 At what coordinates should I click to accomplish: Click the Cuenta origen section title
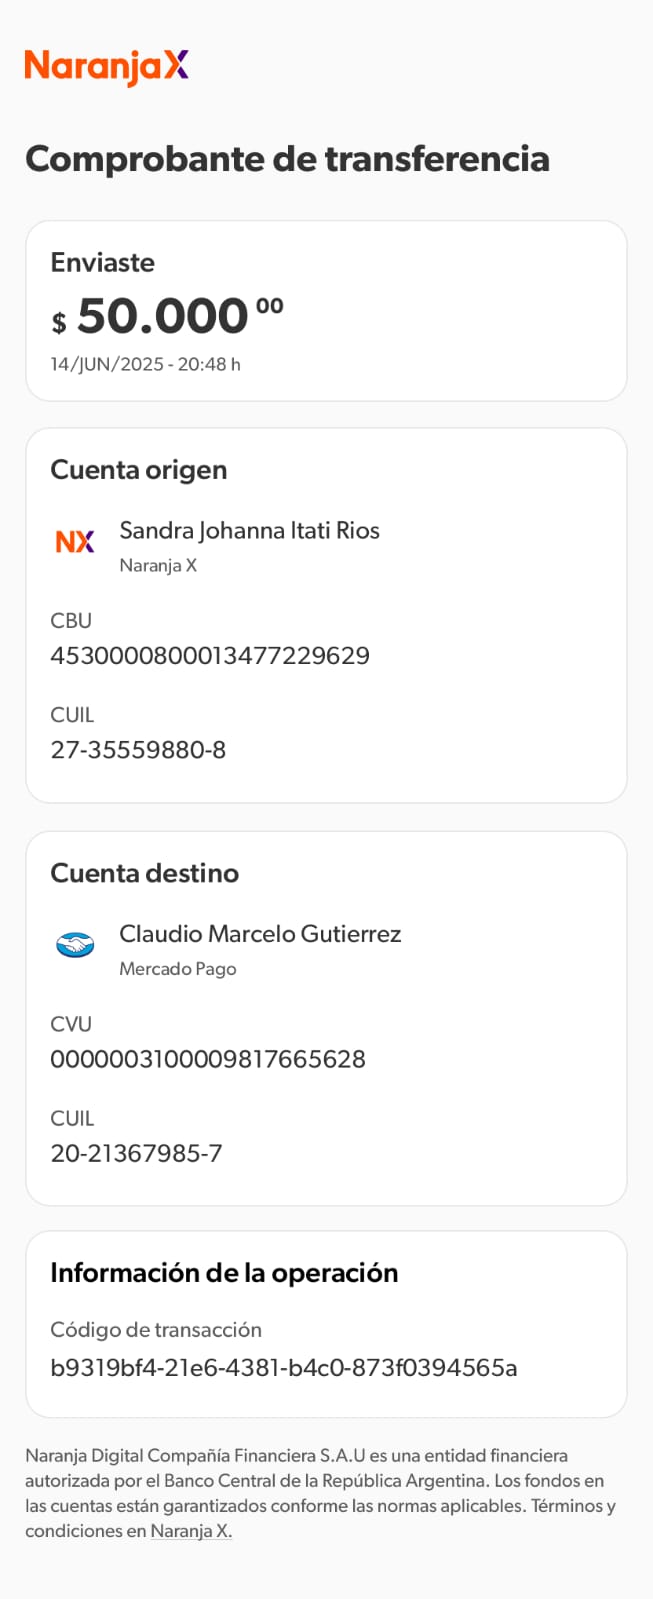pos(138,470)
